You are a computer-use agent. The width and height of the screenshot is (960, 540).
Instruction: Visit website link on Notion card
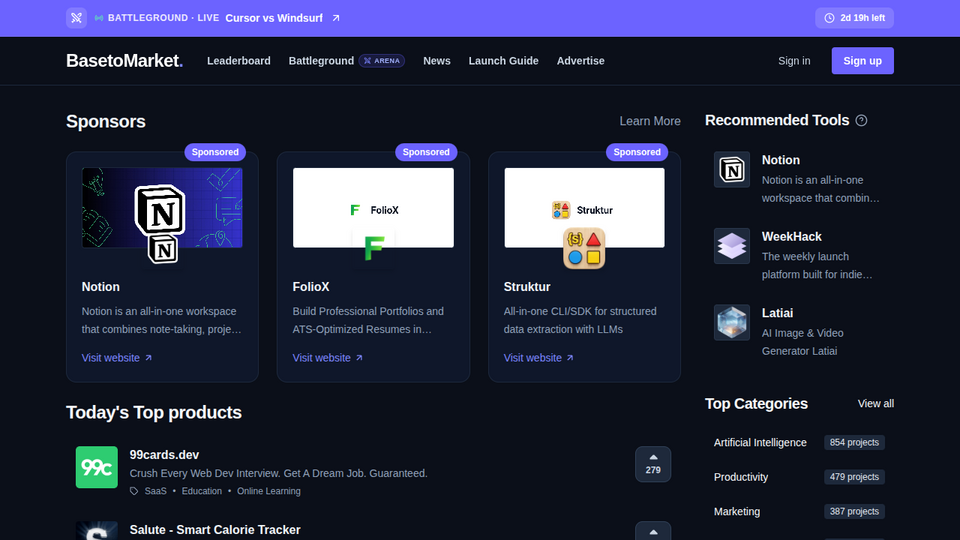pyautogui.click(x=116, y=358)
